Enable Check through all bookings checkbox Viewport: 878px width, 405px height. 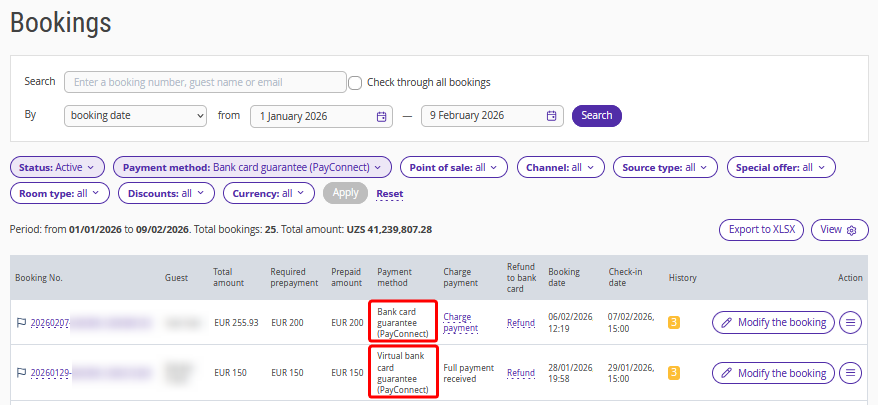[x=355, y=82]
